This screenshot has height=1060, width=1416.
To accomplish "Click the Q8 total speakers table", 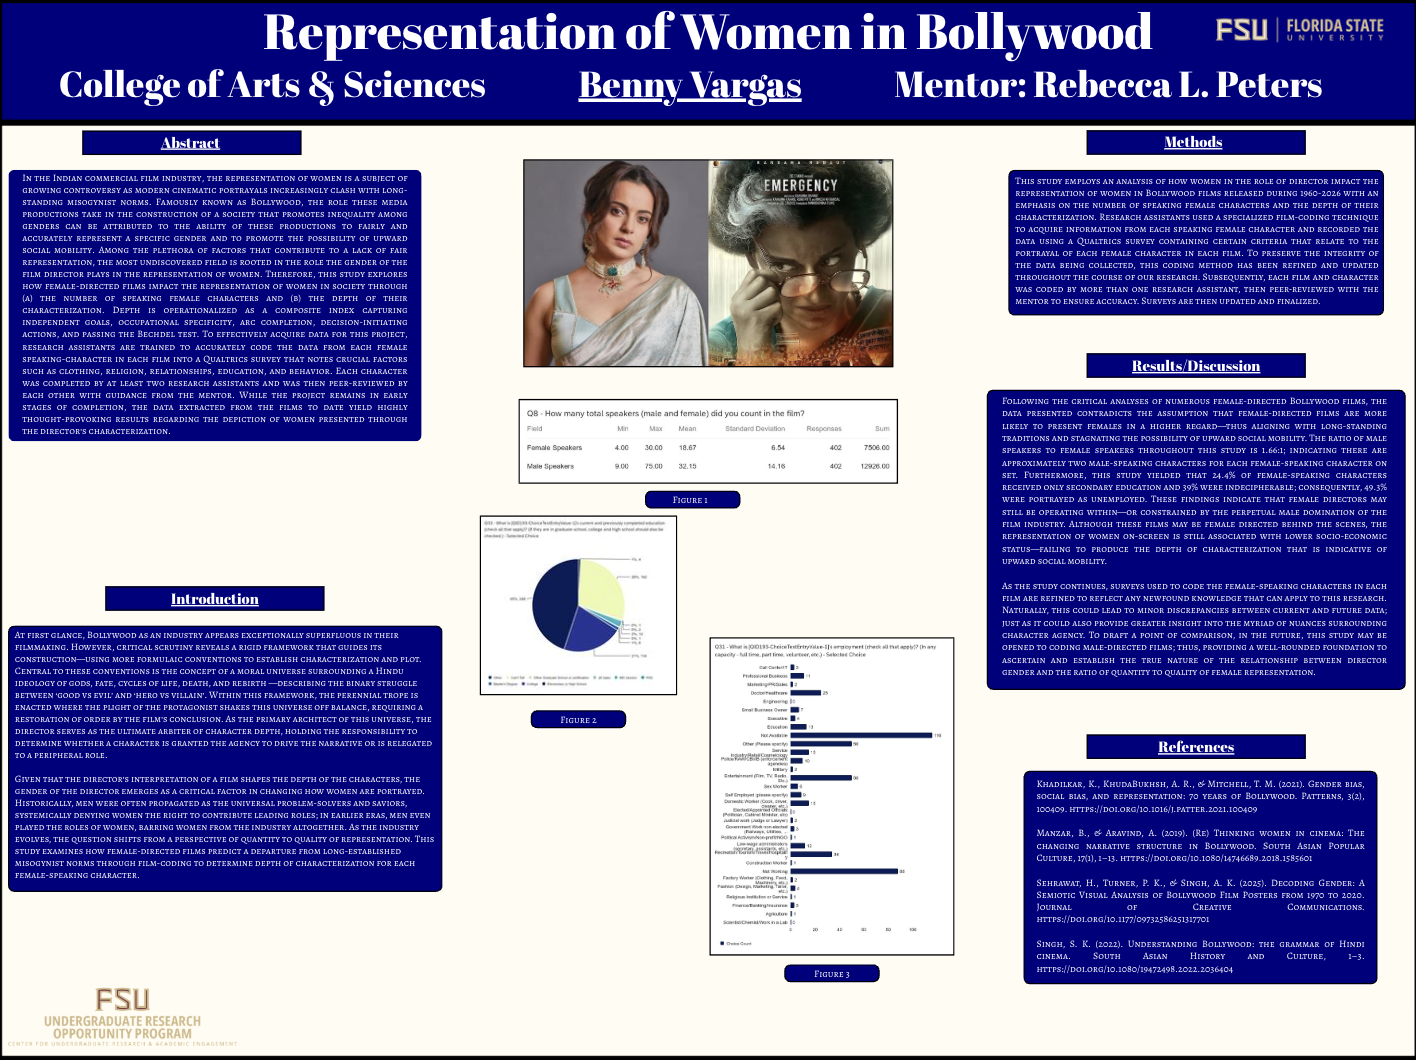I will (x=707, y=440).
